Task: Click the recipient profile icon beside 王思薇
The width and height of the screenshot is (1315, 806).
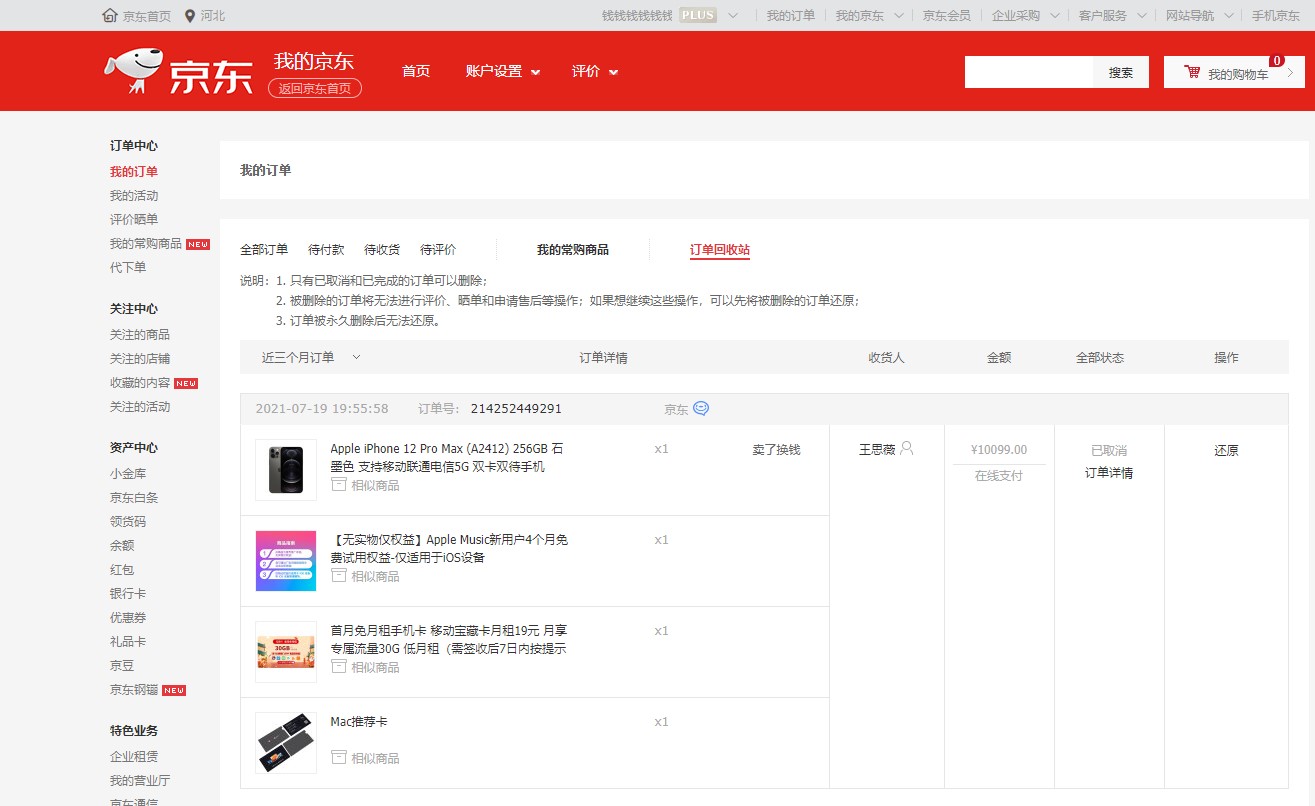Action: click(906, 448)
